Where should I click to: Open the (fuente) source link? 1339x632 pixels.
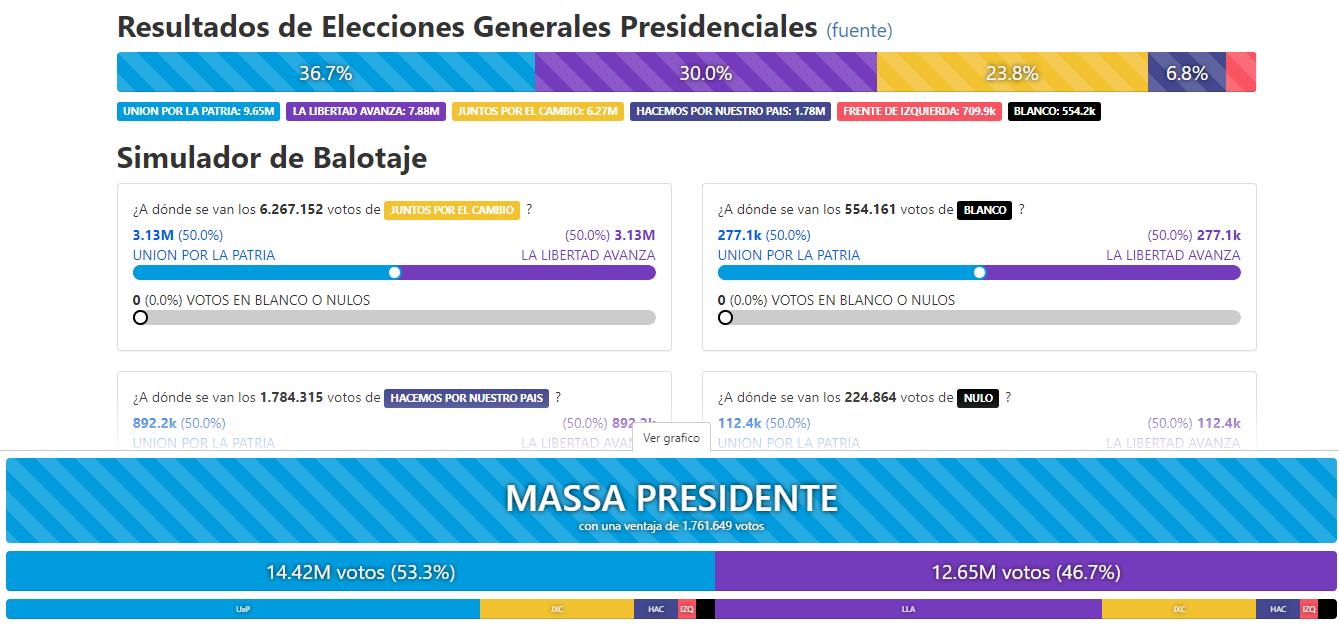(859, 31)
